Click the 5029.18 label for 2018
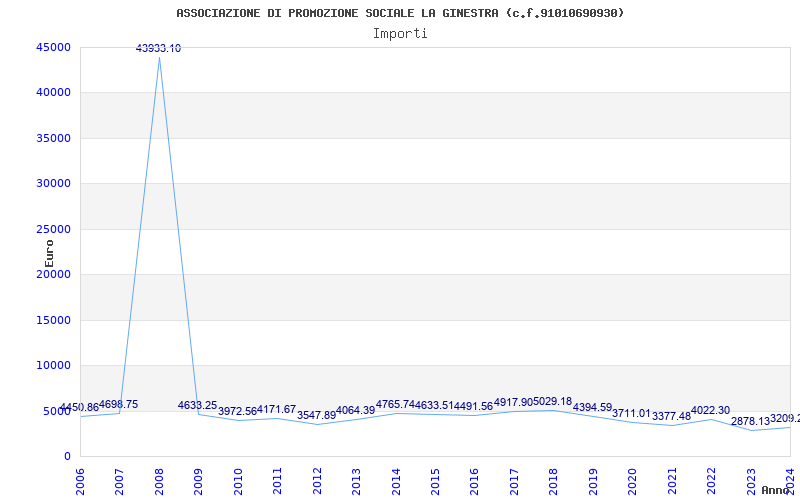Image resolution: width=800 pixels, height=500 pixels. click(x=553, y=402)
